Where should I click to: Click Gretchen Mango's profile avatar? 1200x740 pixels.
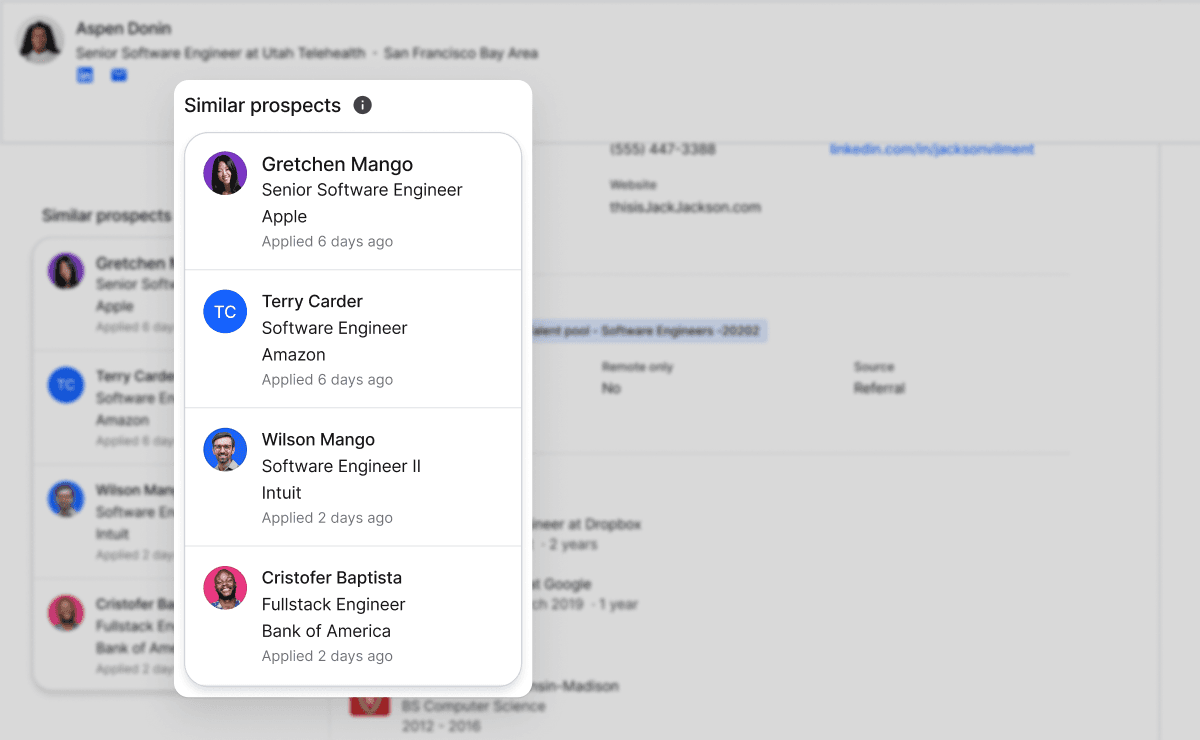click(x=225, y=173)
